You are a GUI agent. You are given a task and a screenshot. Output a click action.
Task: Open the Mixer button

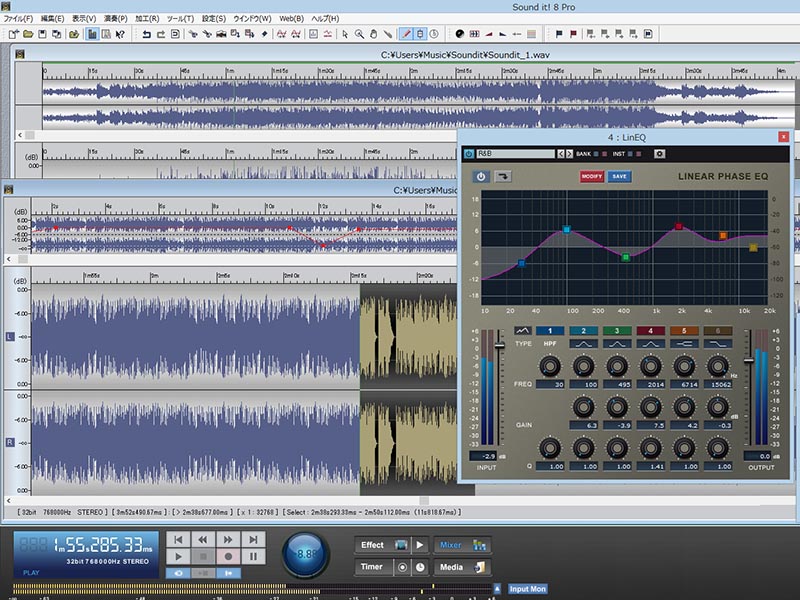(x=462, y=545)
